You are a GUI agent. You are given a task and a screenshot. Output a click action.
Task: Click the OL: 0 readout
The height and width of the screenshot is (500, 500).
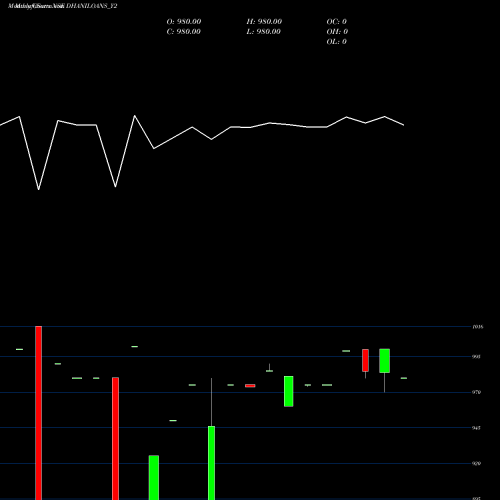tap(336, 42)
